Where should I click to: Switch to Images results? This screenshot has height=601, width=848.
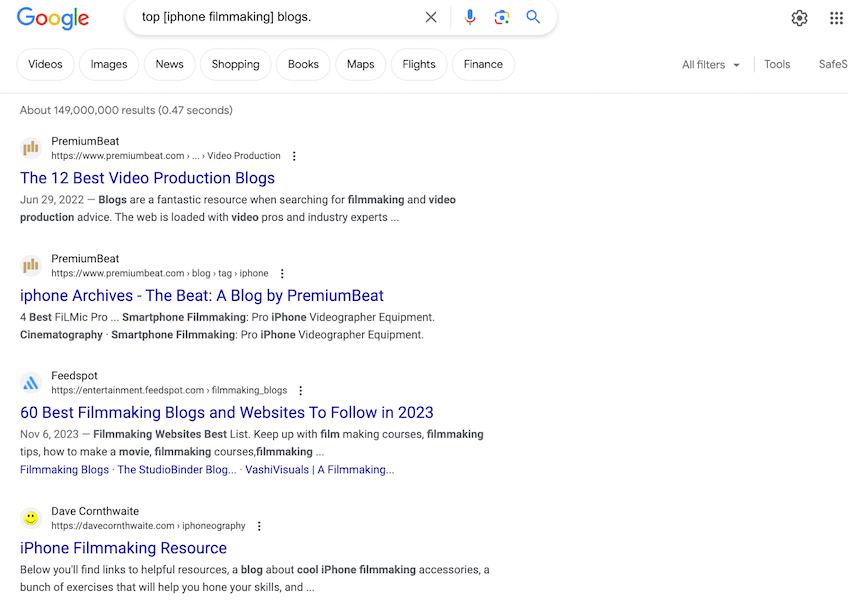click(x=109, y=64)
